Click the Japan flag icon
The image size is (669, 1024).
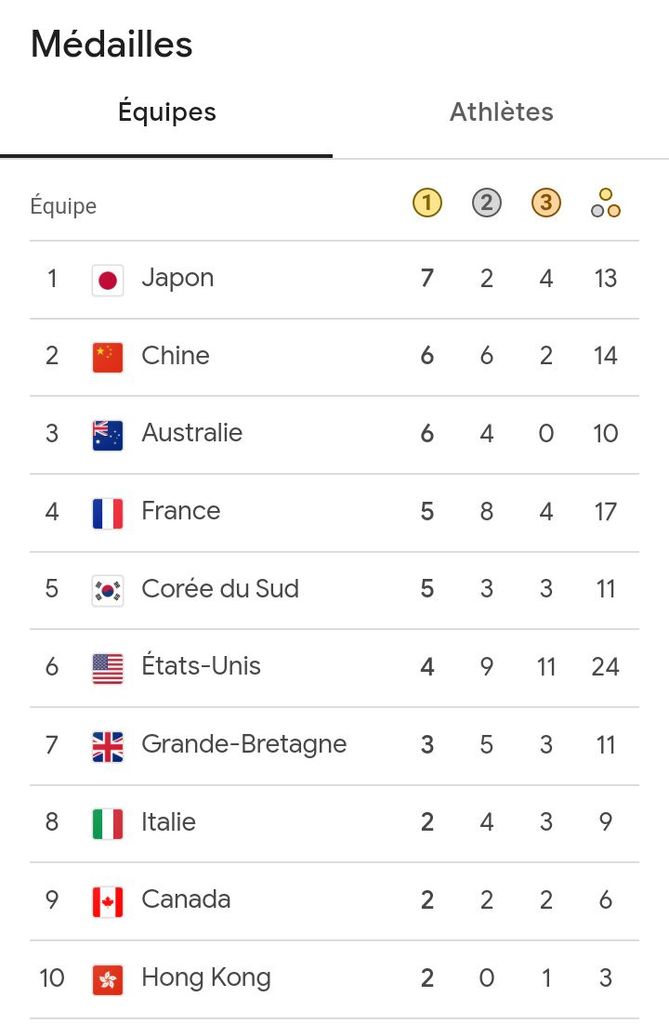[108, 279]
